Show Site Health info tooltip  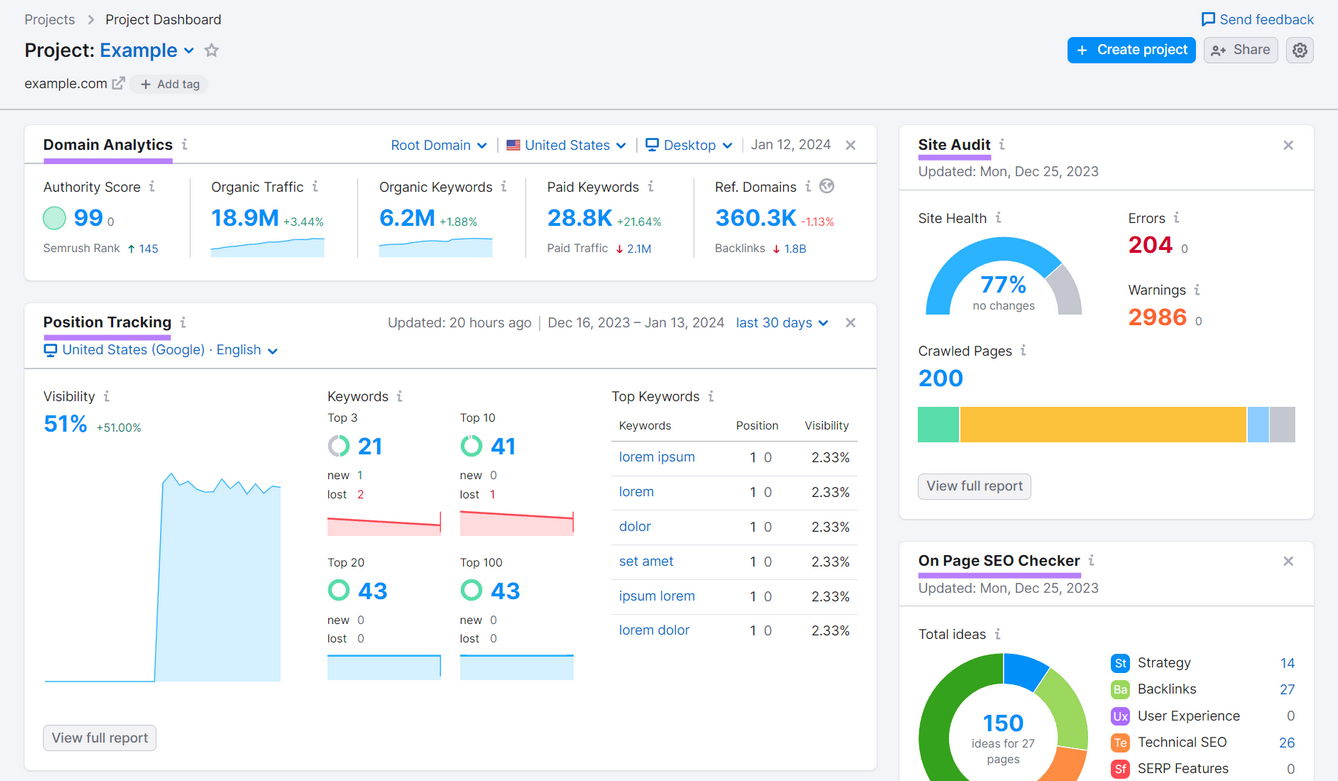[998, 218]
